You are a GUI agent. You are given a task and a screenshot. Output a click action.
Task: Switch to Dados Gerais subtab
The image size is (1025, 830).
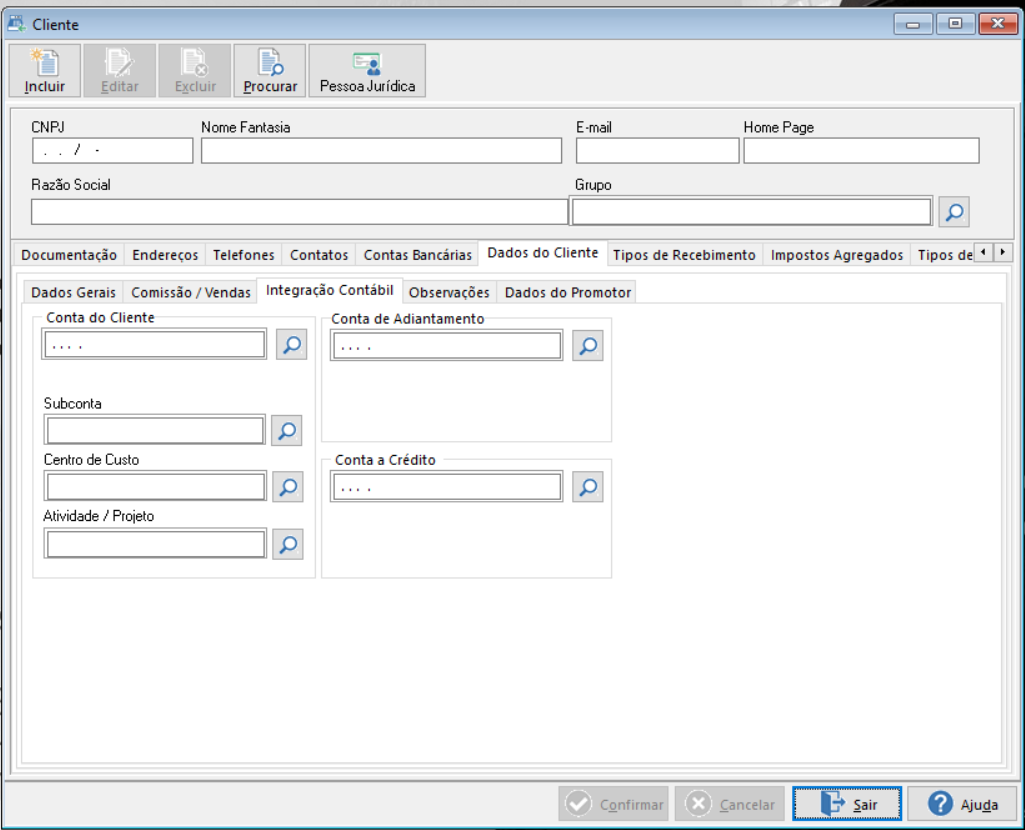coord(73,292)
